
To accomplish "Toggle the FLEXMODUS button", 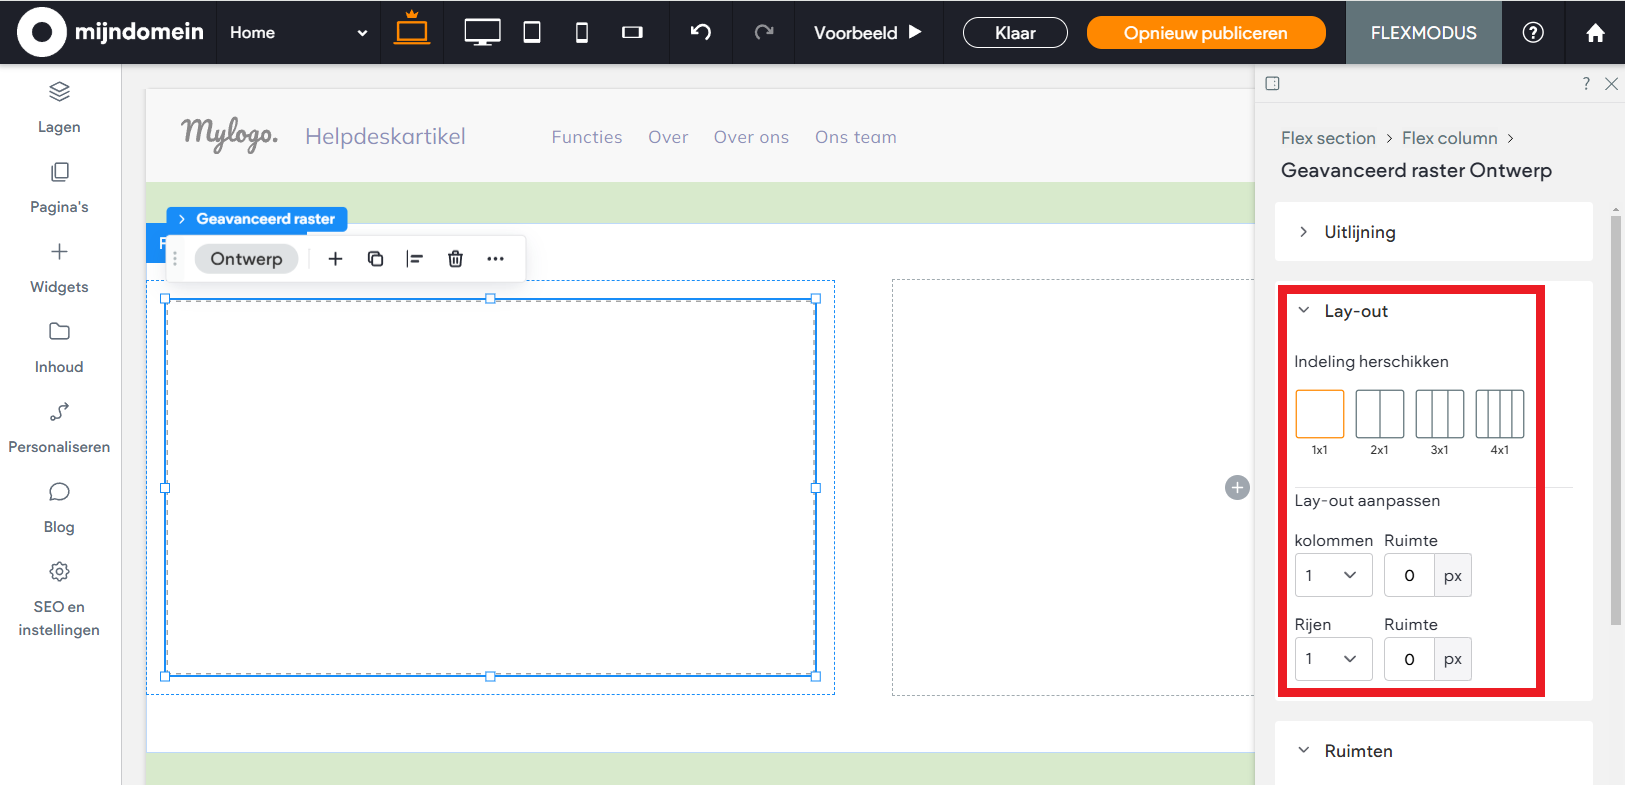I will [1423, 33].
